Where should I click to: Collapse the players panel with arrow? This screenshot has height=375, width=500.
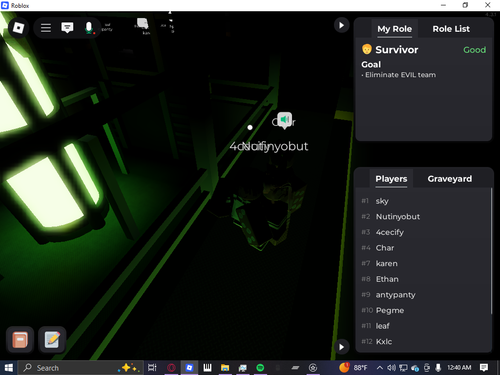point(342,347)
